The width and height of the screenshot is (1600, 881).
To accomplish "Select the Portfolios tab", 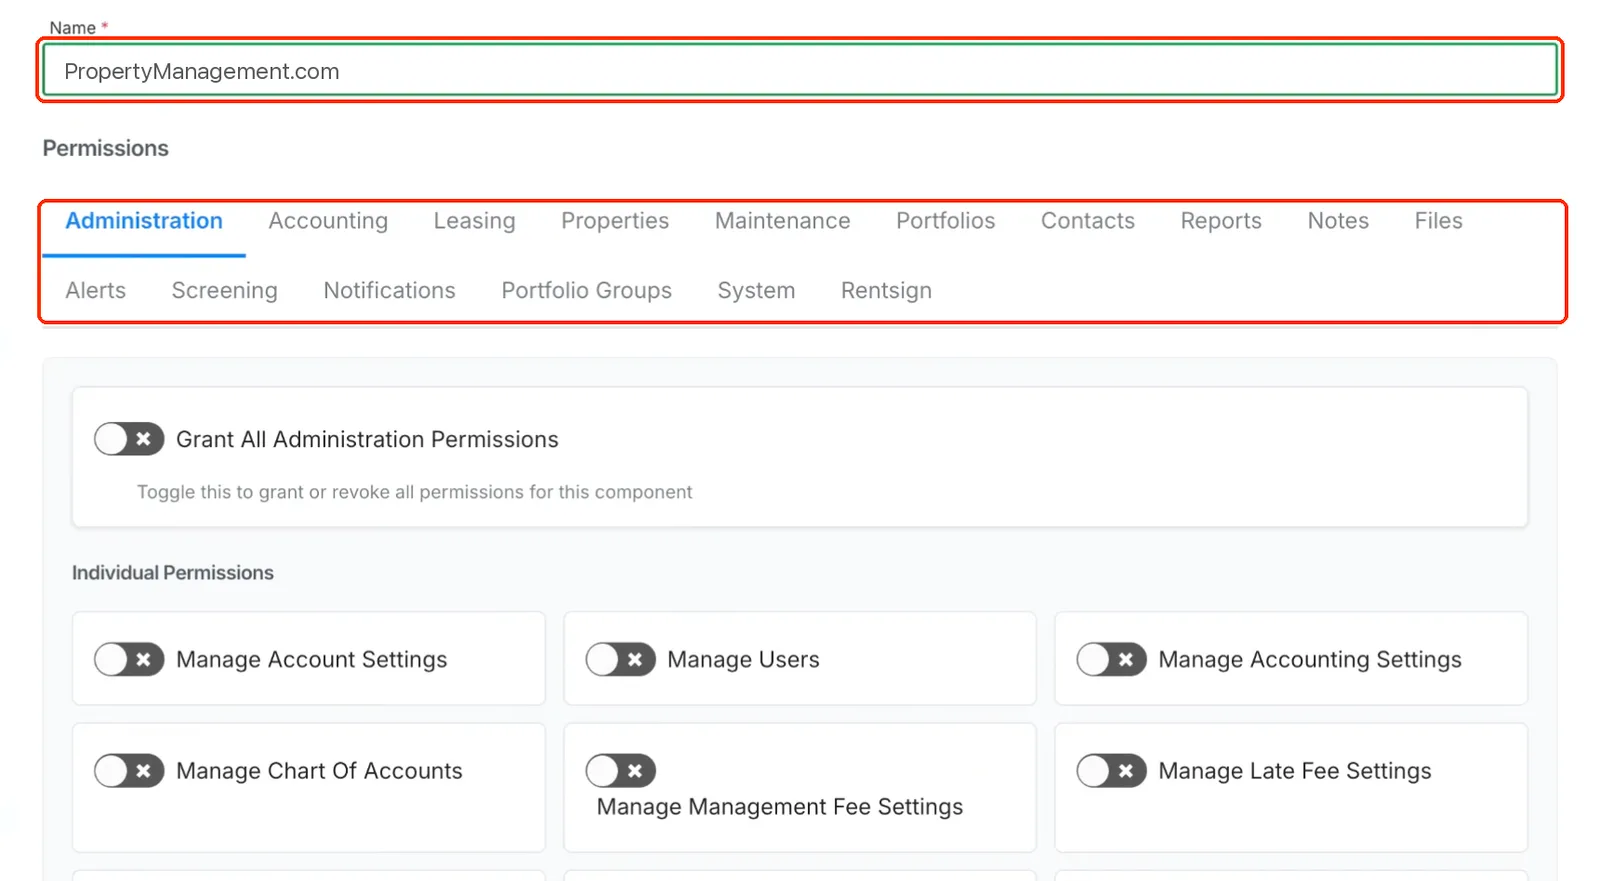I will [946, 221].
